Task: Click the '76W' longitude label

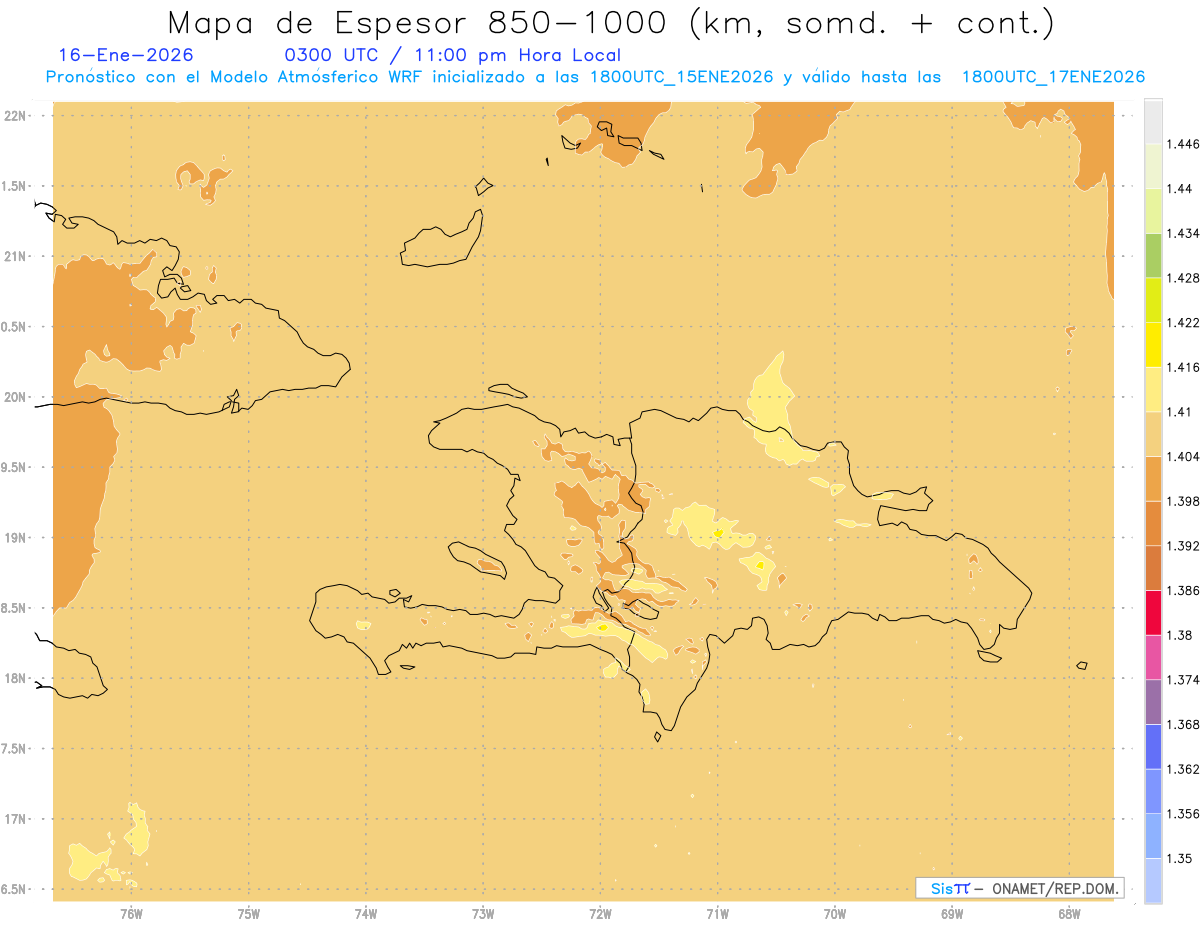Action: click(x=131, y=913)
